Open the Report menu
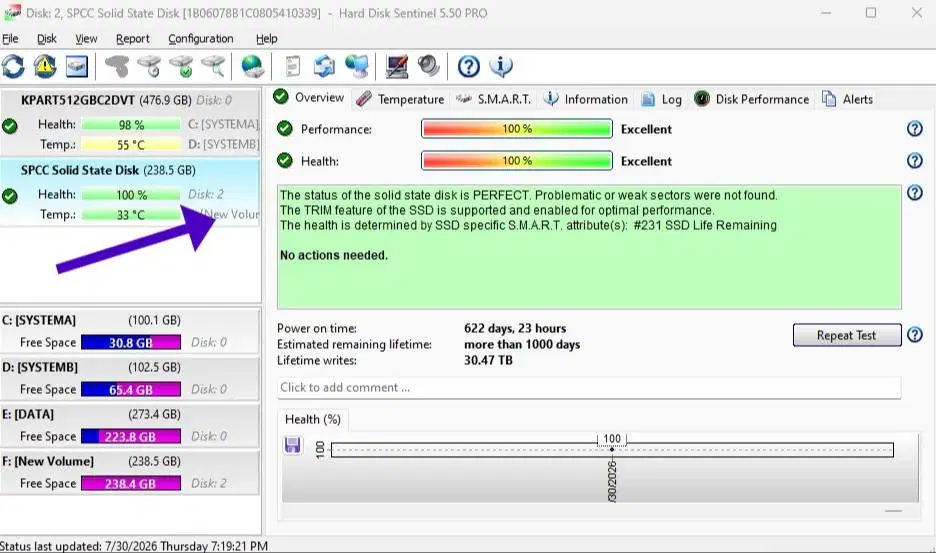This screenshot has height=553, width=936. click(133, 39)
